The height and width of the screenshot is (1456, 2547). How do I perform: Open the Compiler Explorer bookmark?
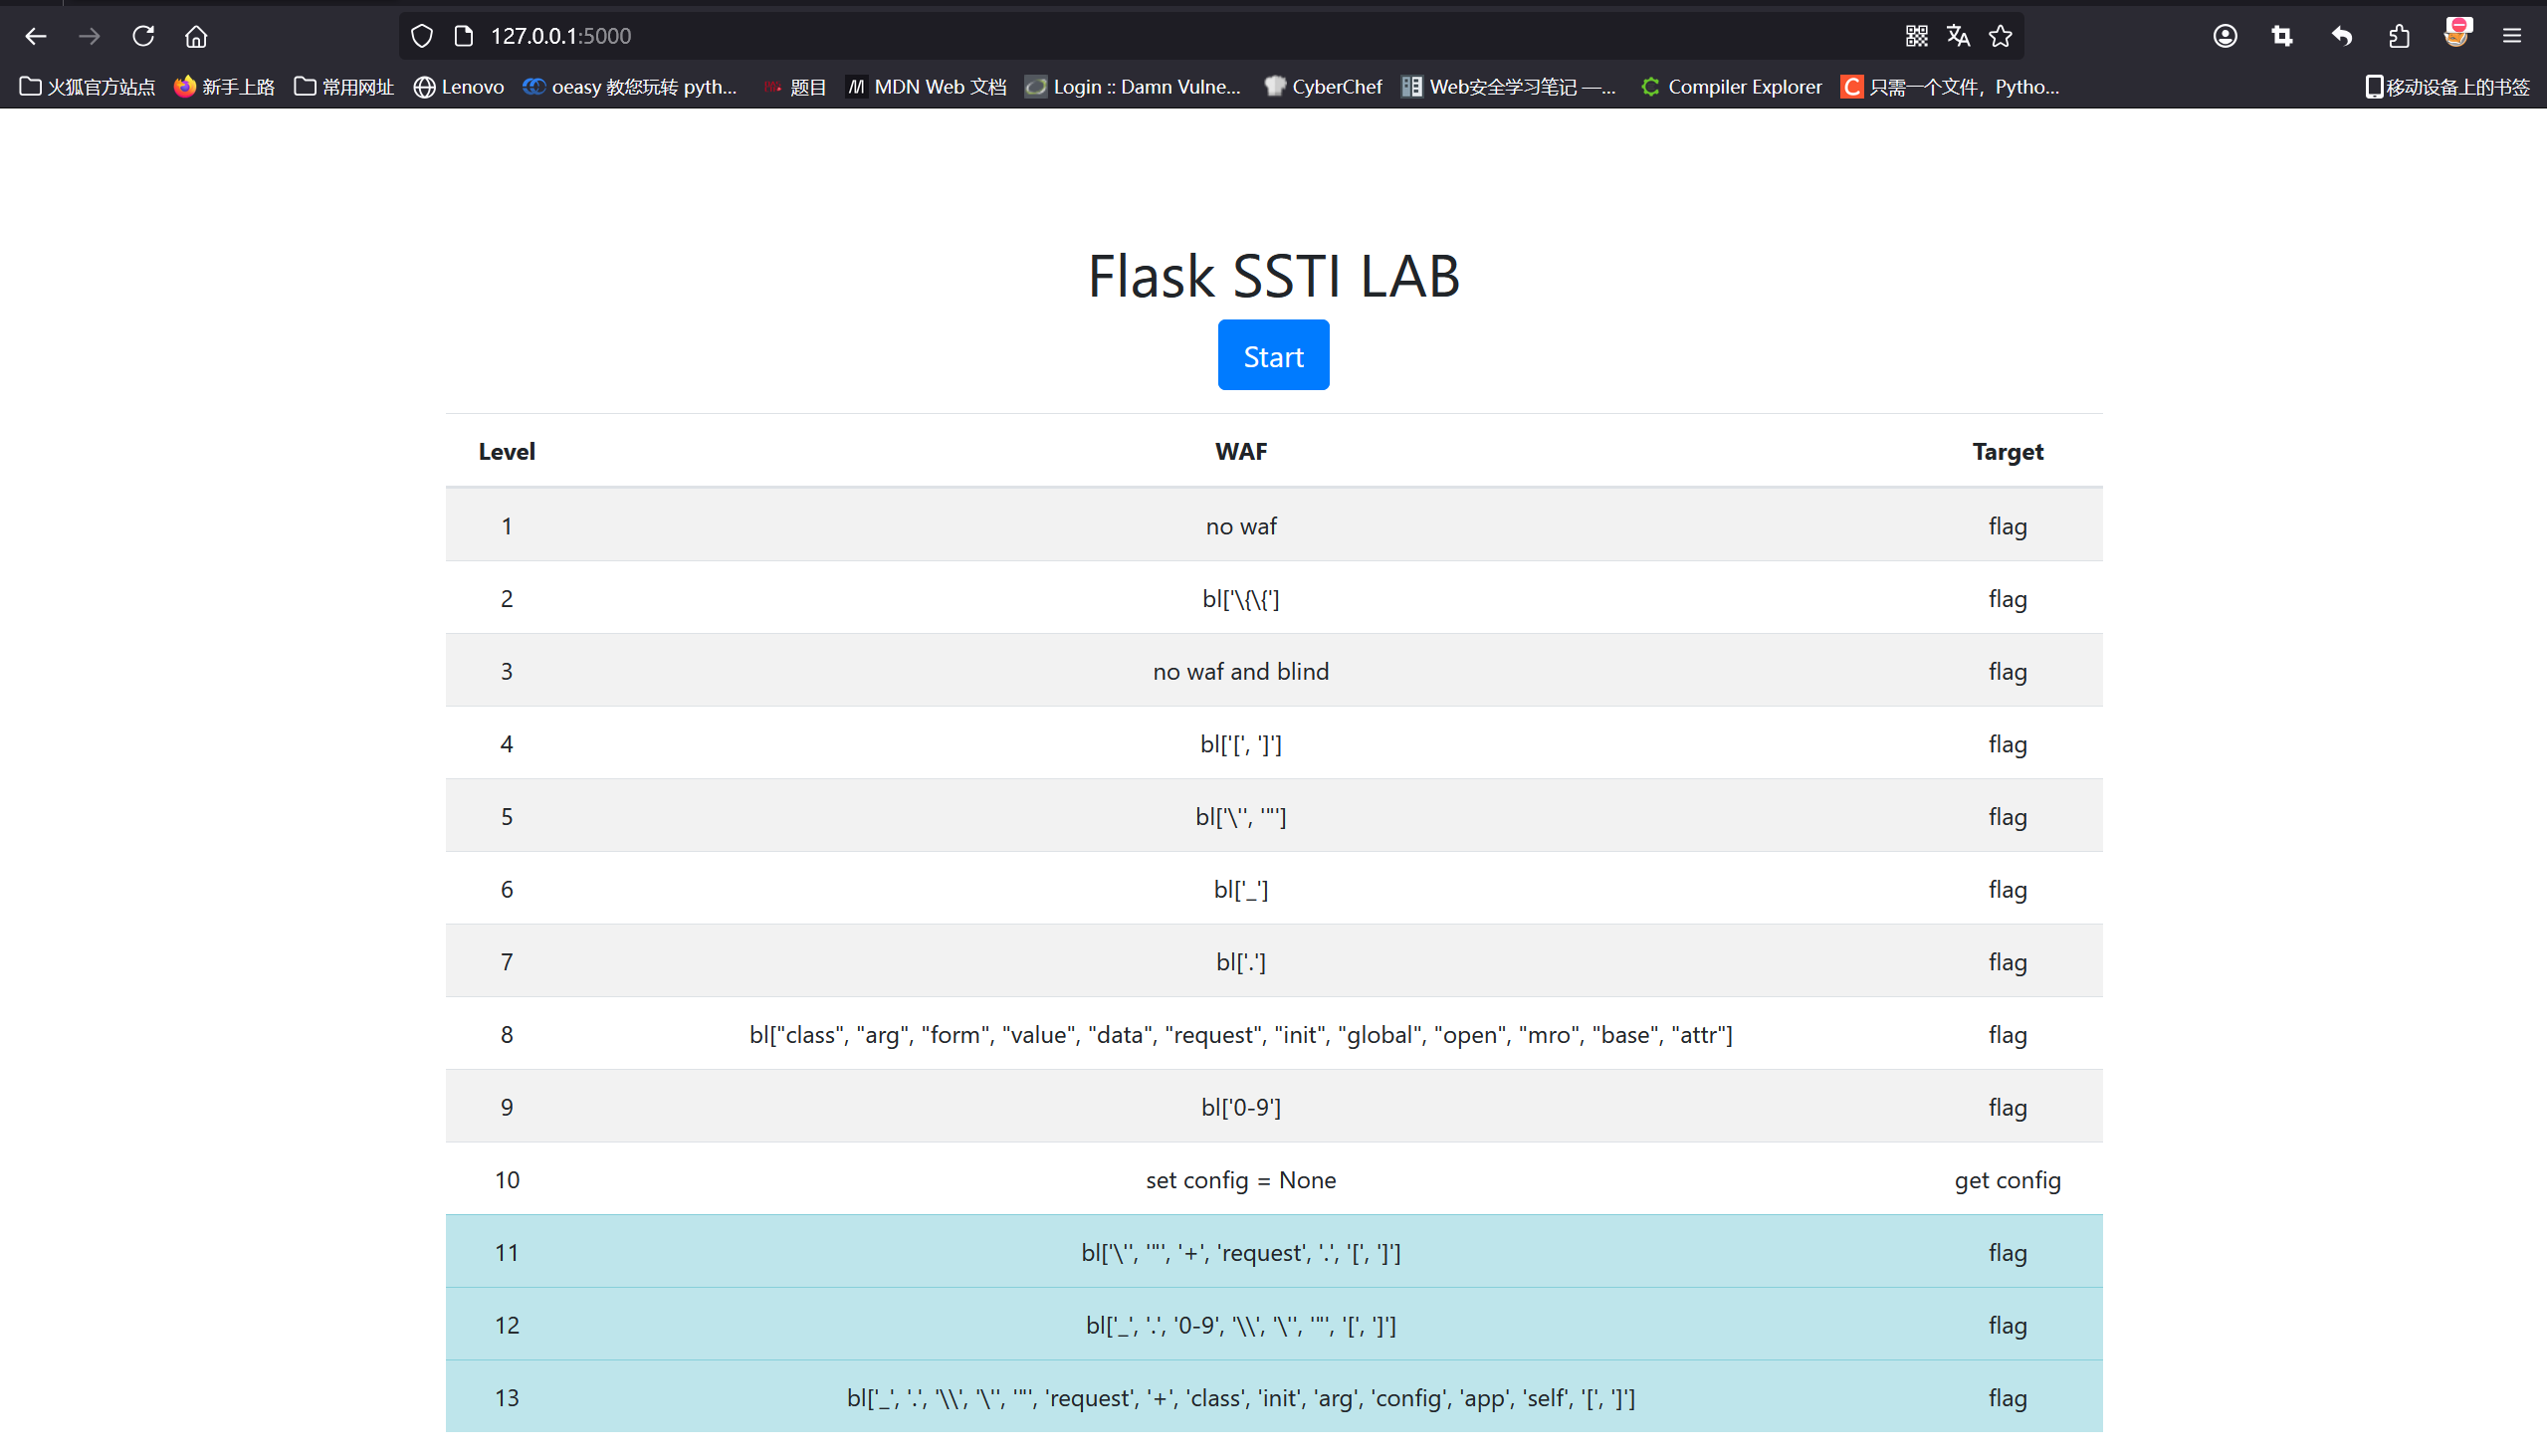pos(1731,87)
